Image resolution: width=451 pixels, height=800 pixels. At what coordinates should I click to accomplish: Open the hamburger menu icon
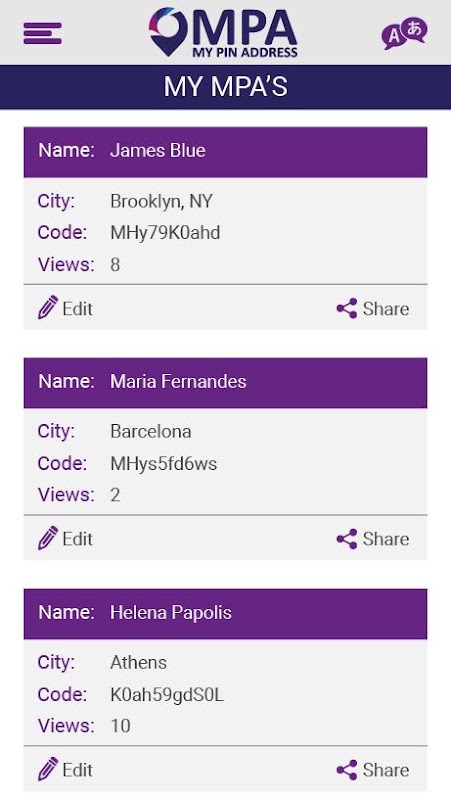click(x=42, y=33)
